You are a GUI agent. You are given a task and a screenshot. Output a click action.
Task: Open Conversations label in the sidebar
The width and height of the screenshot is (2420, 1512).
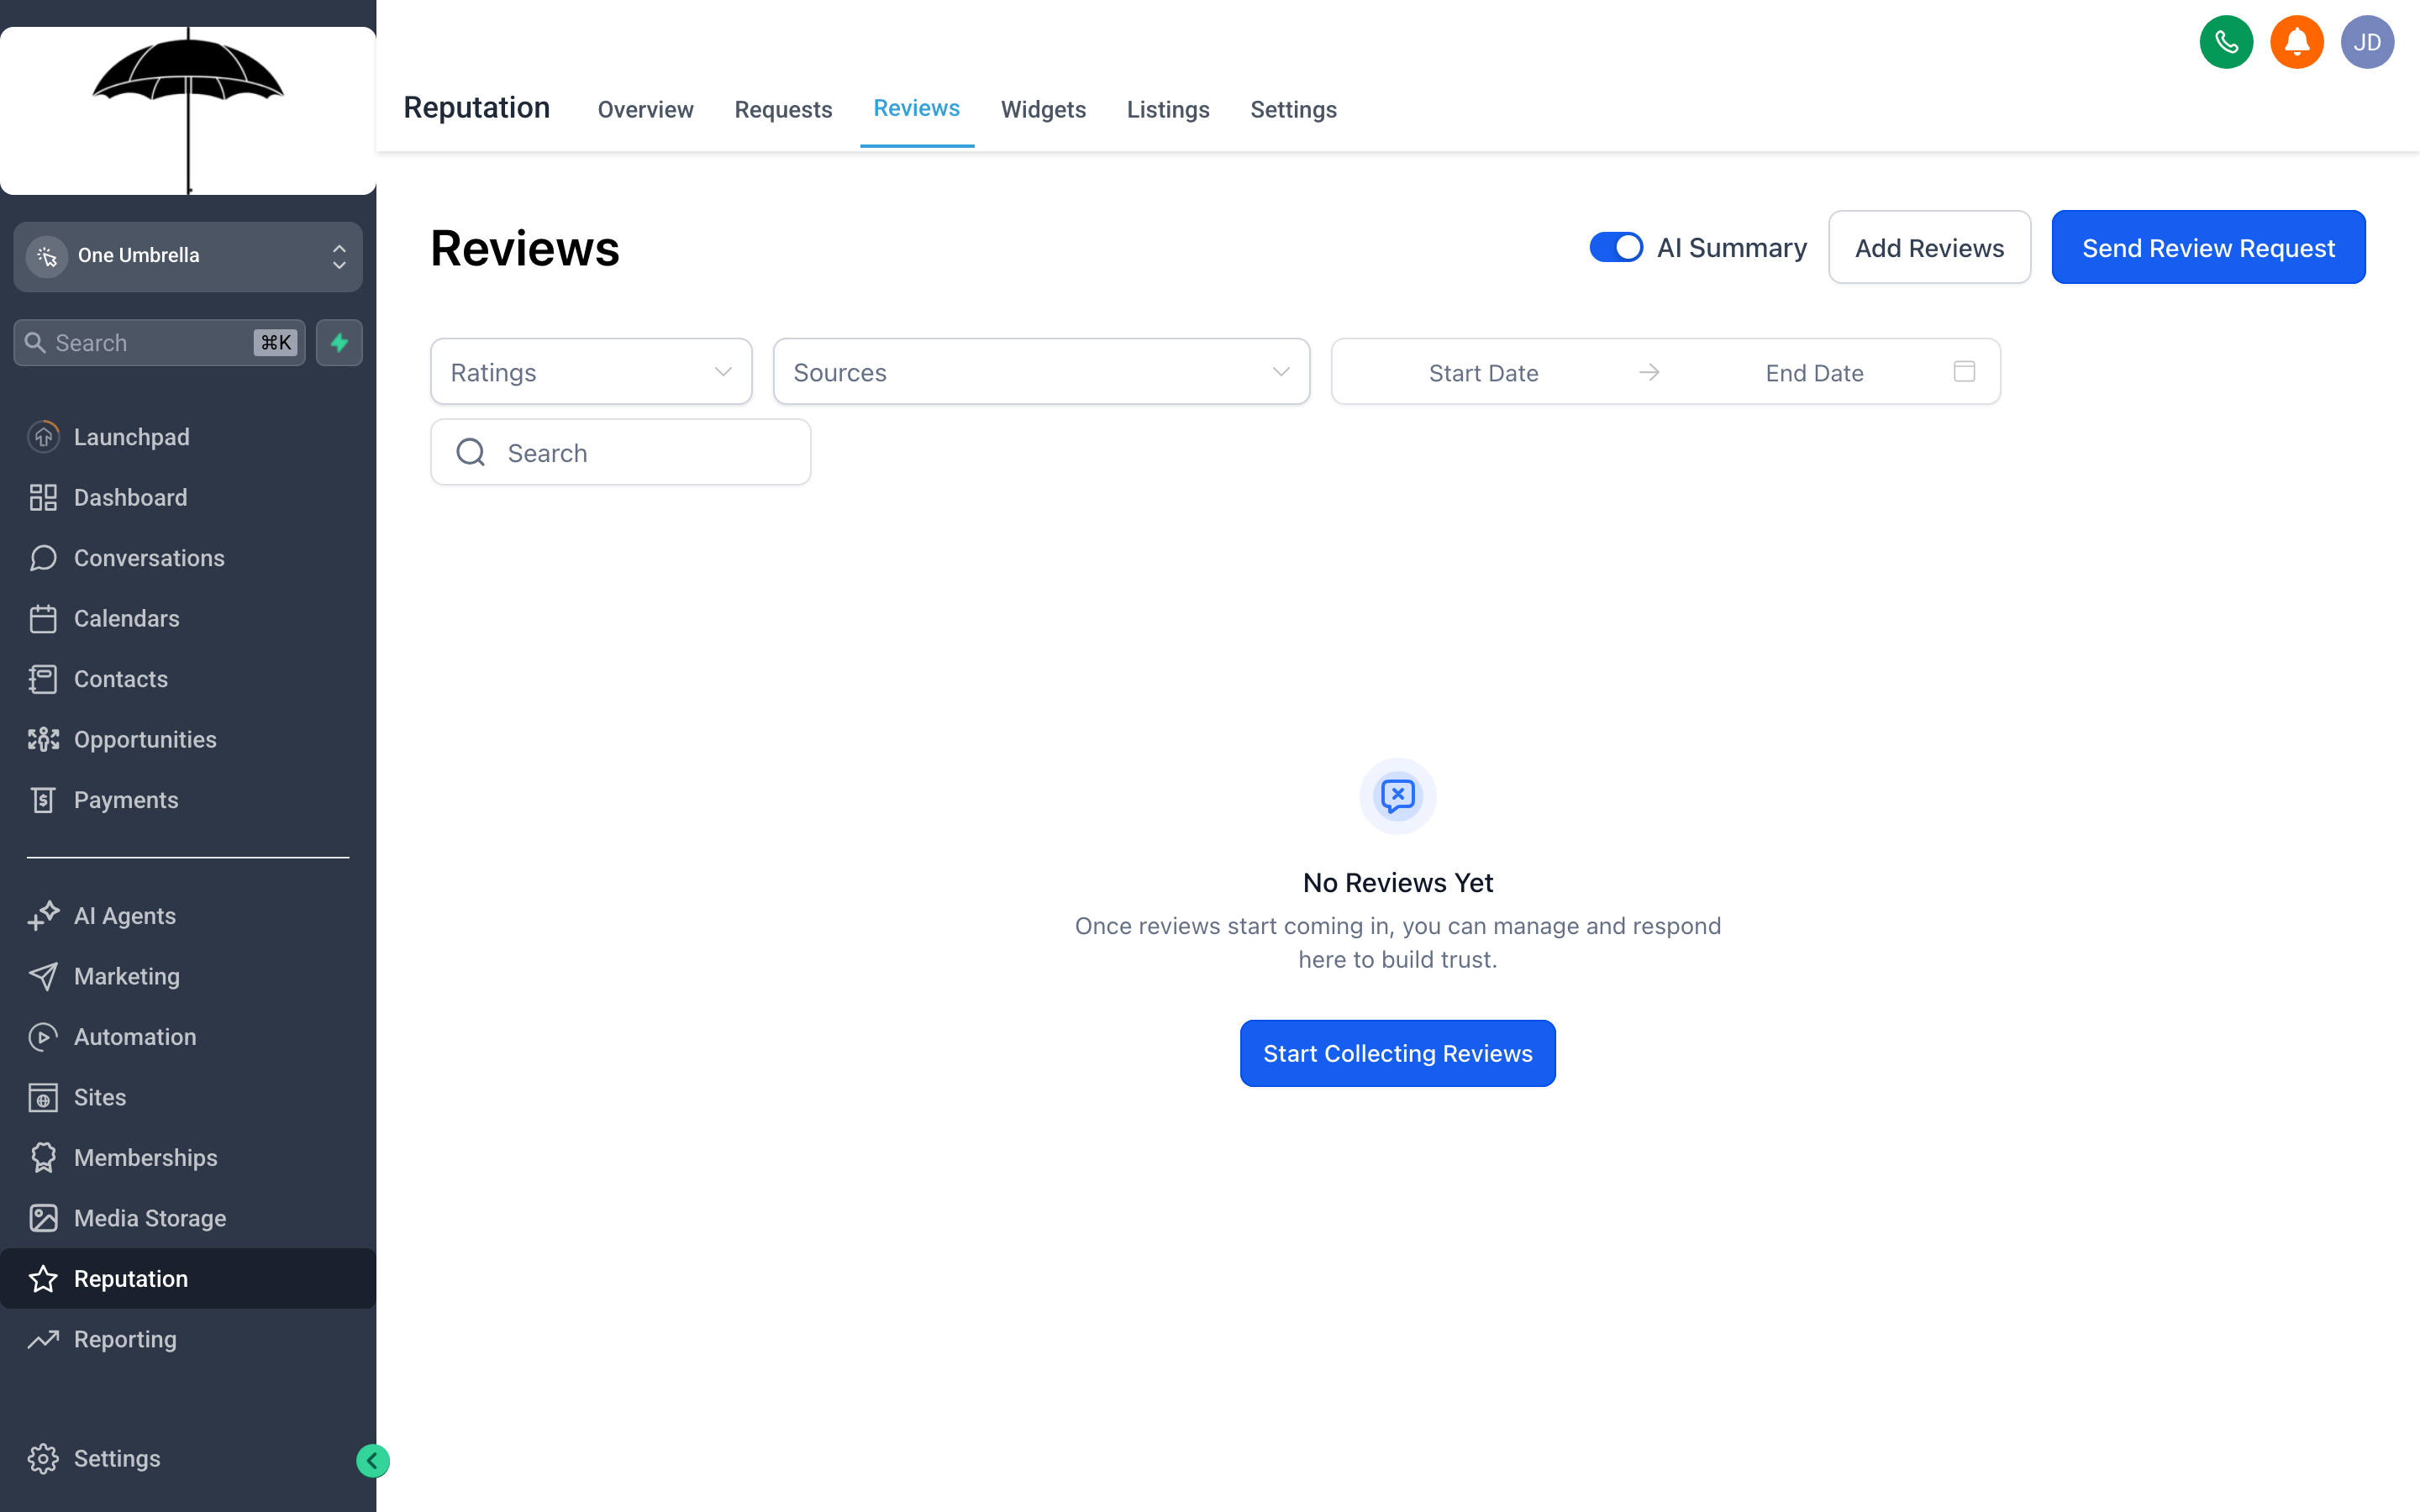149,558
